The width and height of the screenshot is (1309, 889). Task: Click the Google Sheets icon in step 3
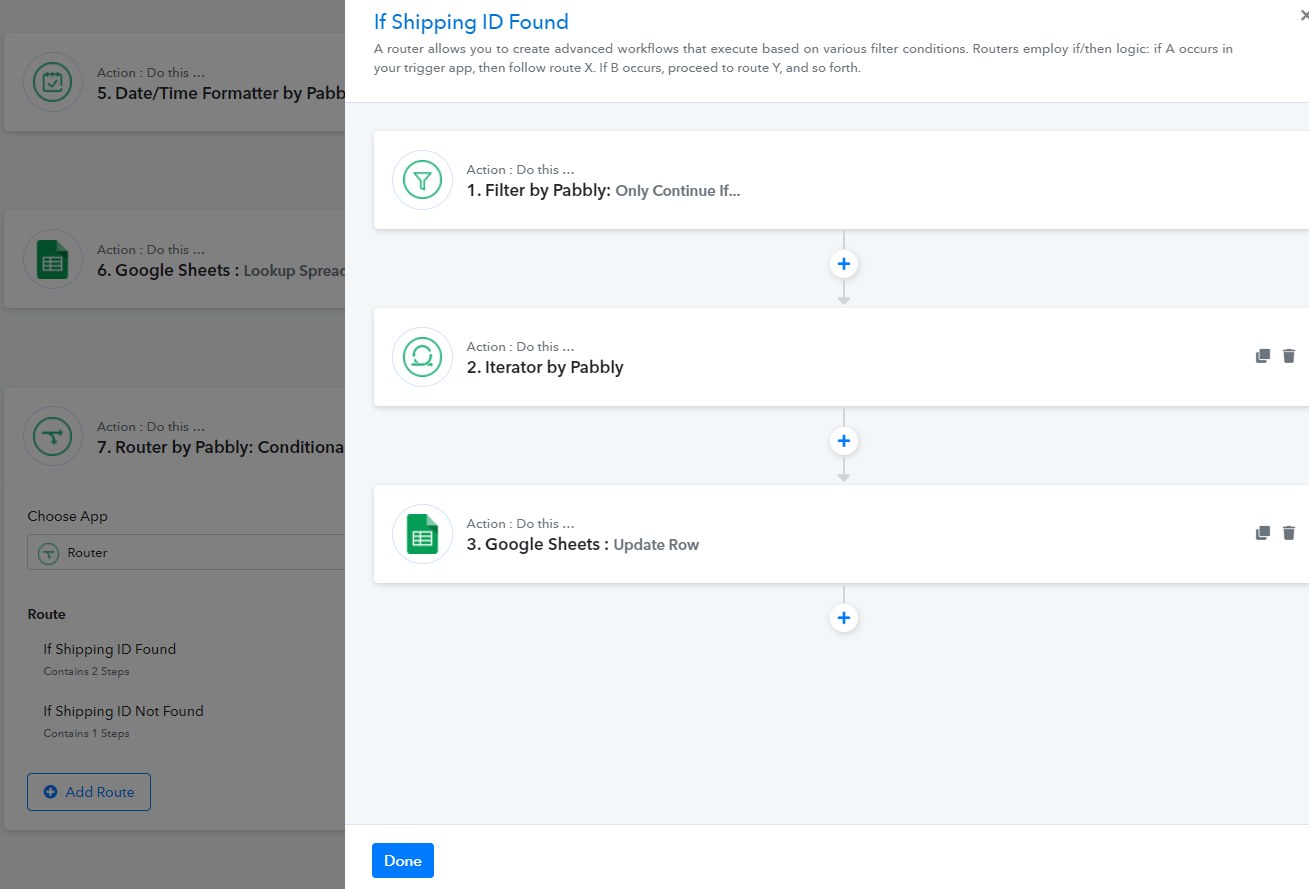422,534
